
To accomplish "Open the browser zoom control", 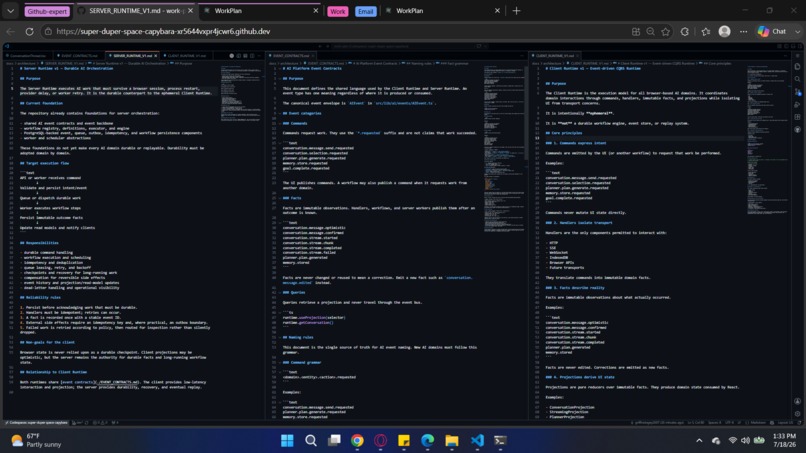I will click(x=650, y=31).
